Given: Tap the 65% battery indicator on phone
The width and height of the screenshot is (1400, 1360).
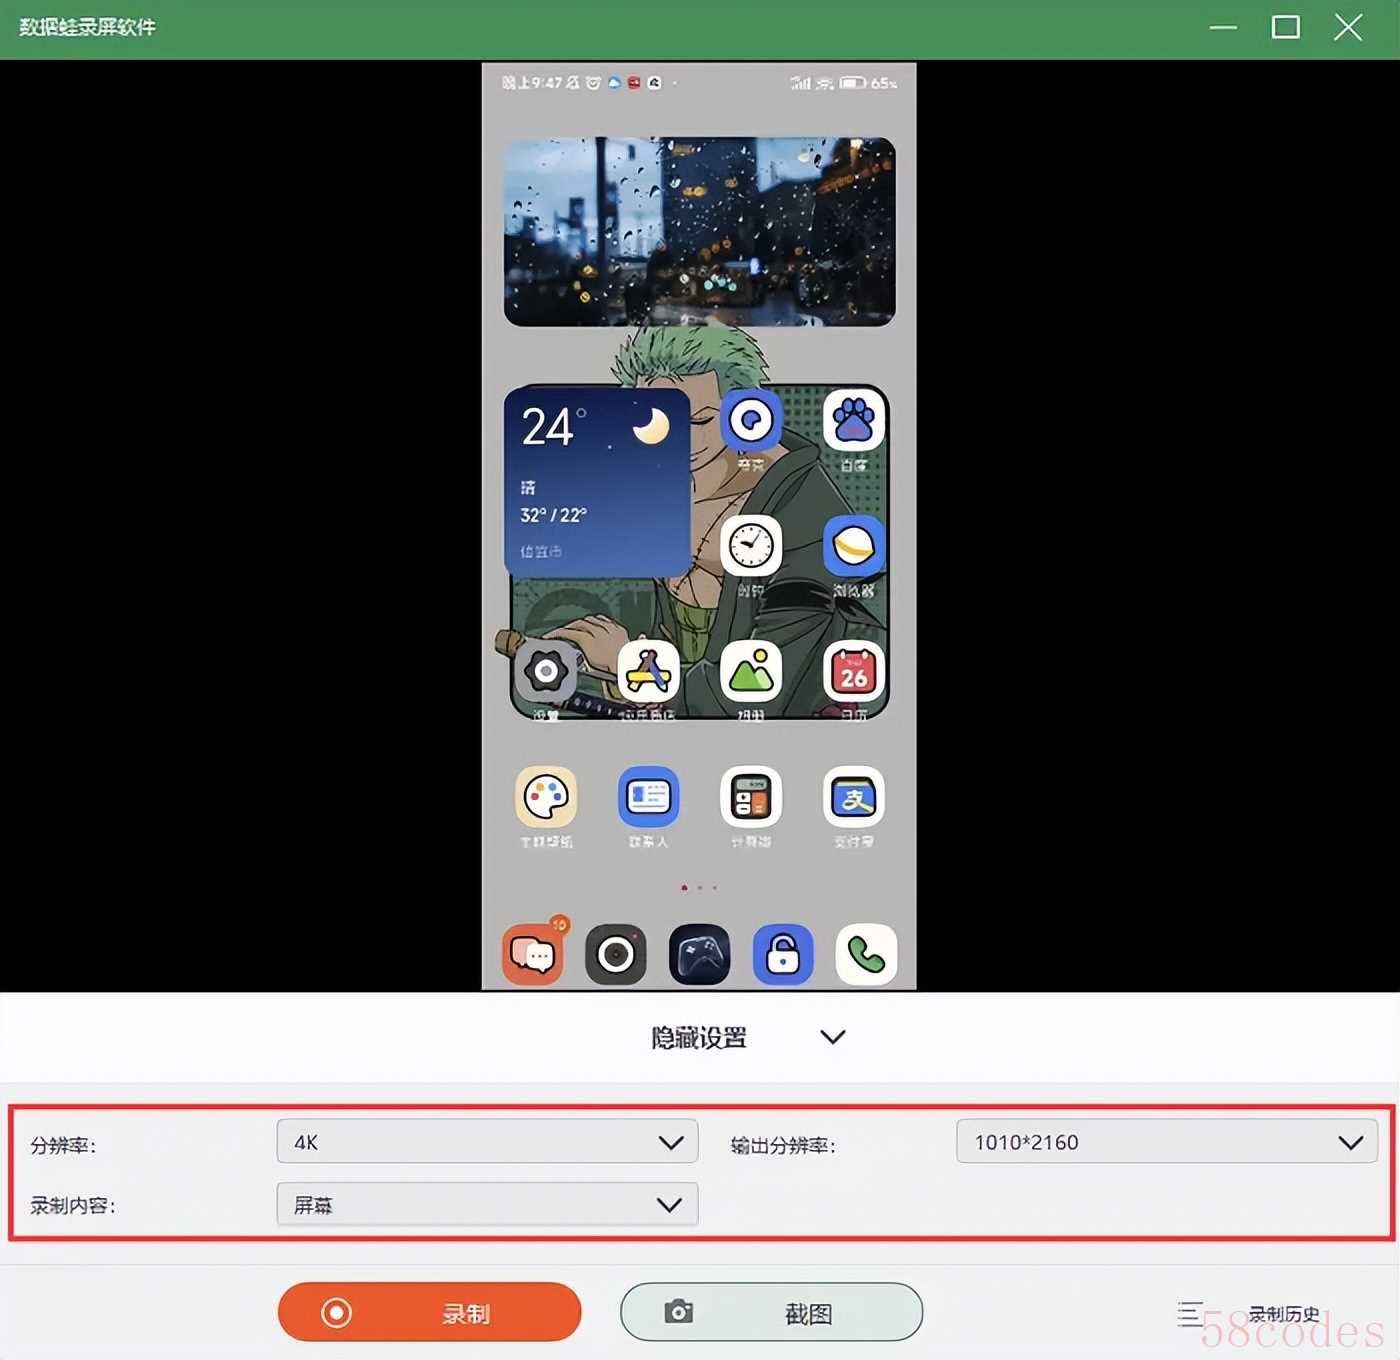Looking at the screenshot, I should pyautogui.click(x=868, y=83).
